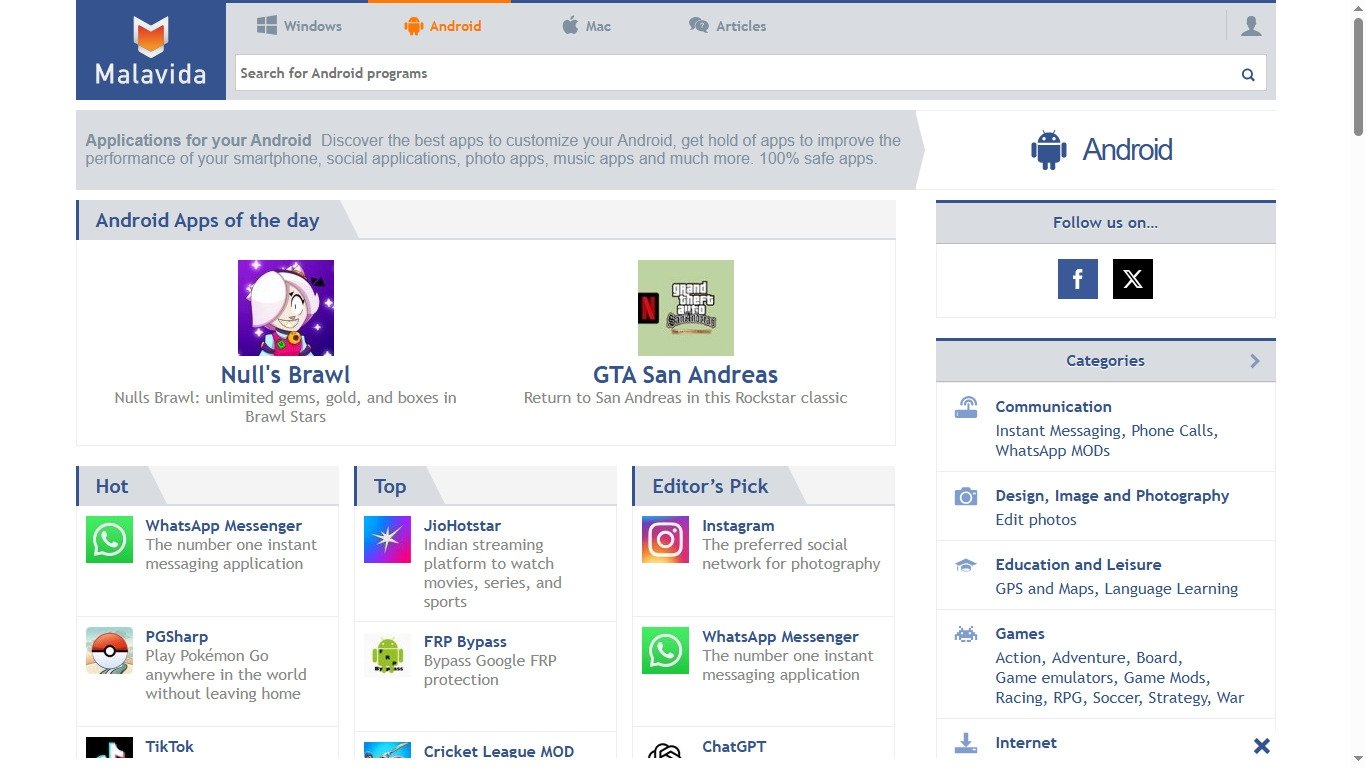Open the TikTok link
1366x768 pixels.
169,746
